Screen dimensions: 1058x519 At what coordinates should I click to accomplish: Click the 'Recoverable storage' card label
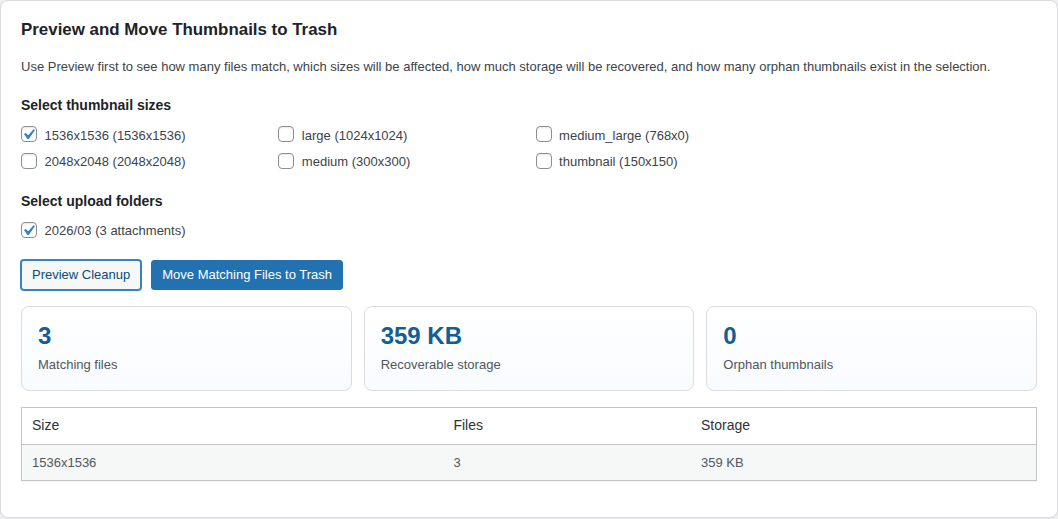441,364
